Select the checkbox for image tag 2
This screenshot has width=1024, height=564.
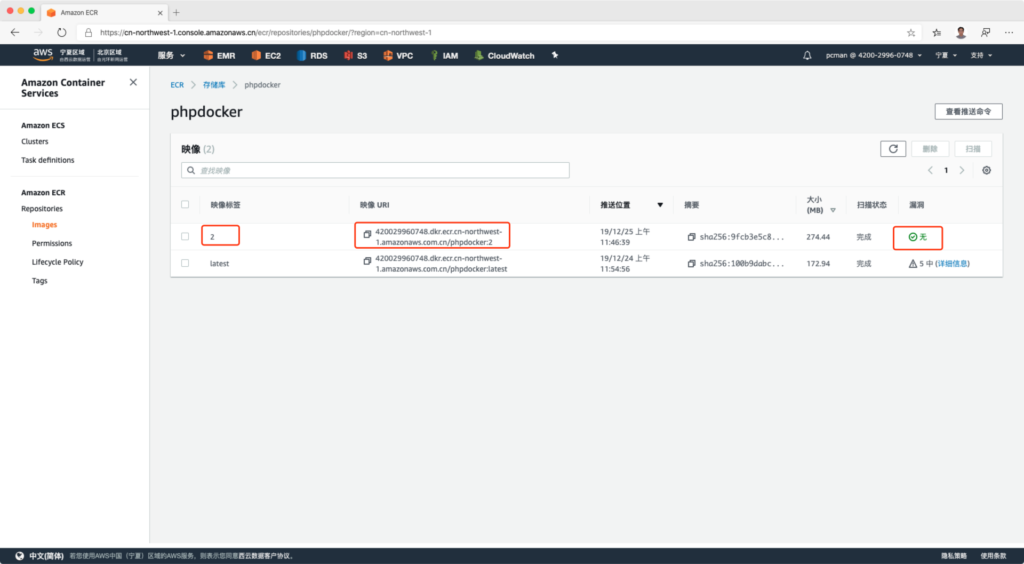point(185,237)
